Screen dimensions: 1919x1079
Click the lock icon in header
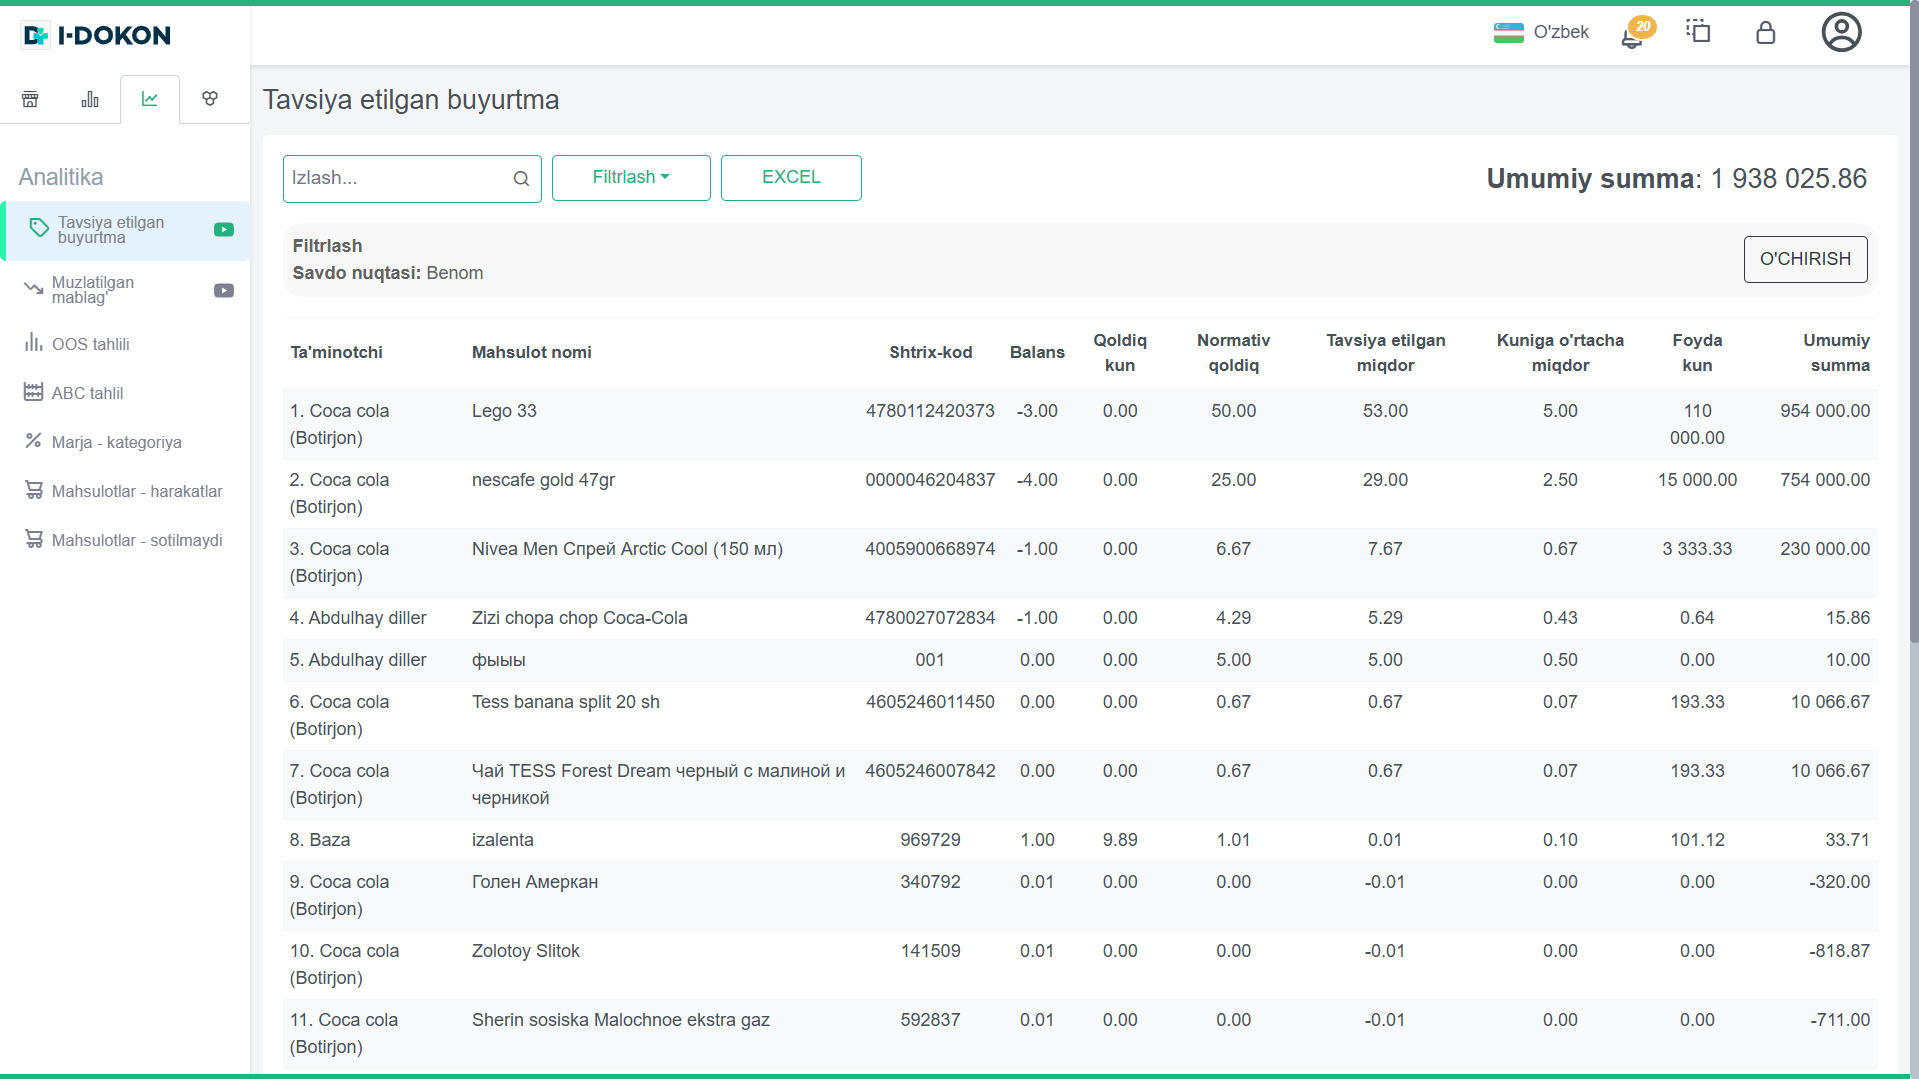pos(1765,33)
